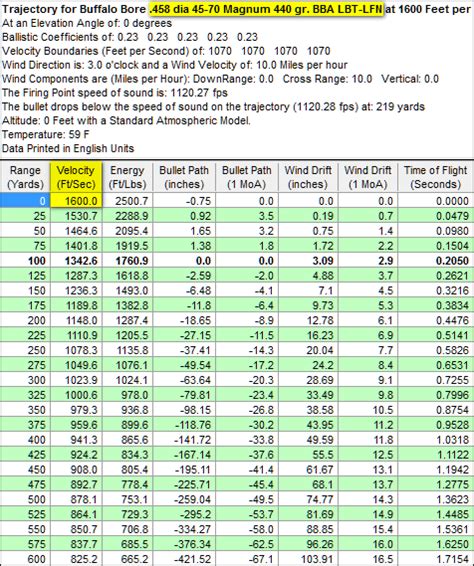Select energy value 1382.8

(x=127, y=305)
